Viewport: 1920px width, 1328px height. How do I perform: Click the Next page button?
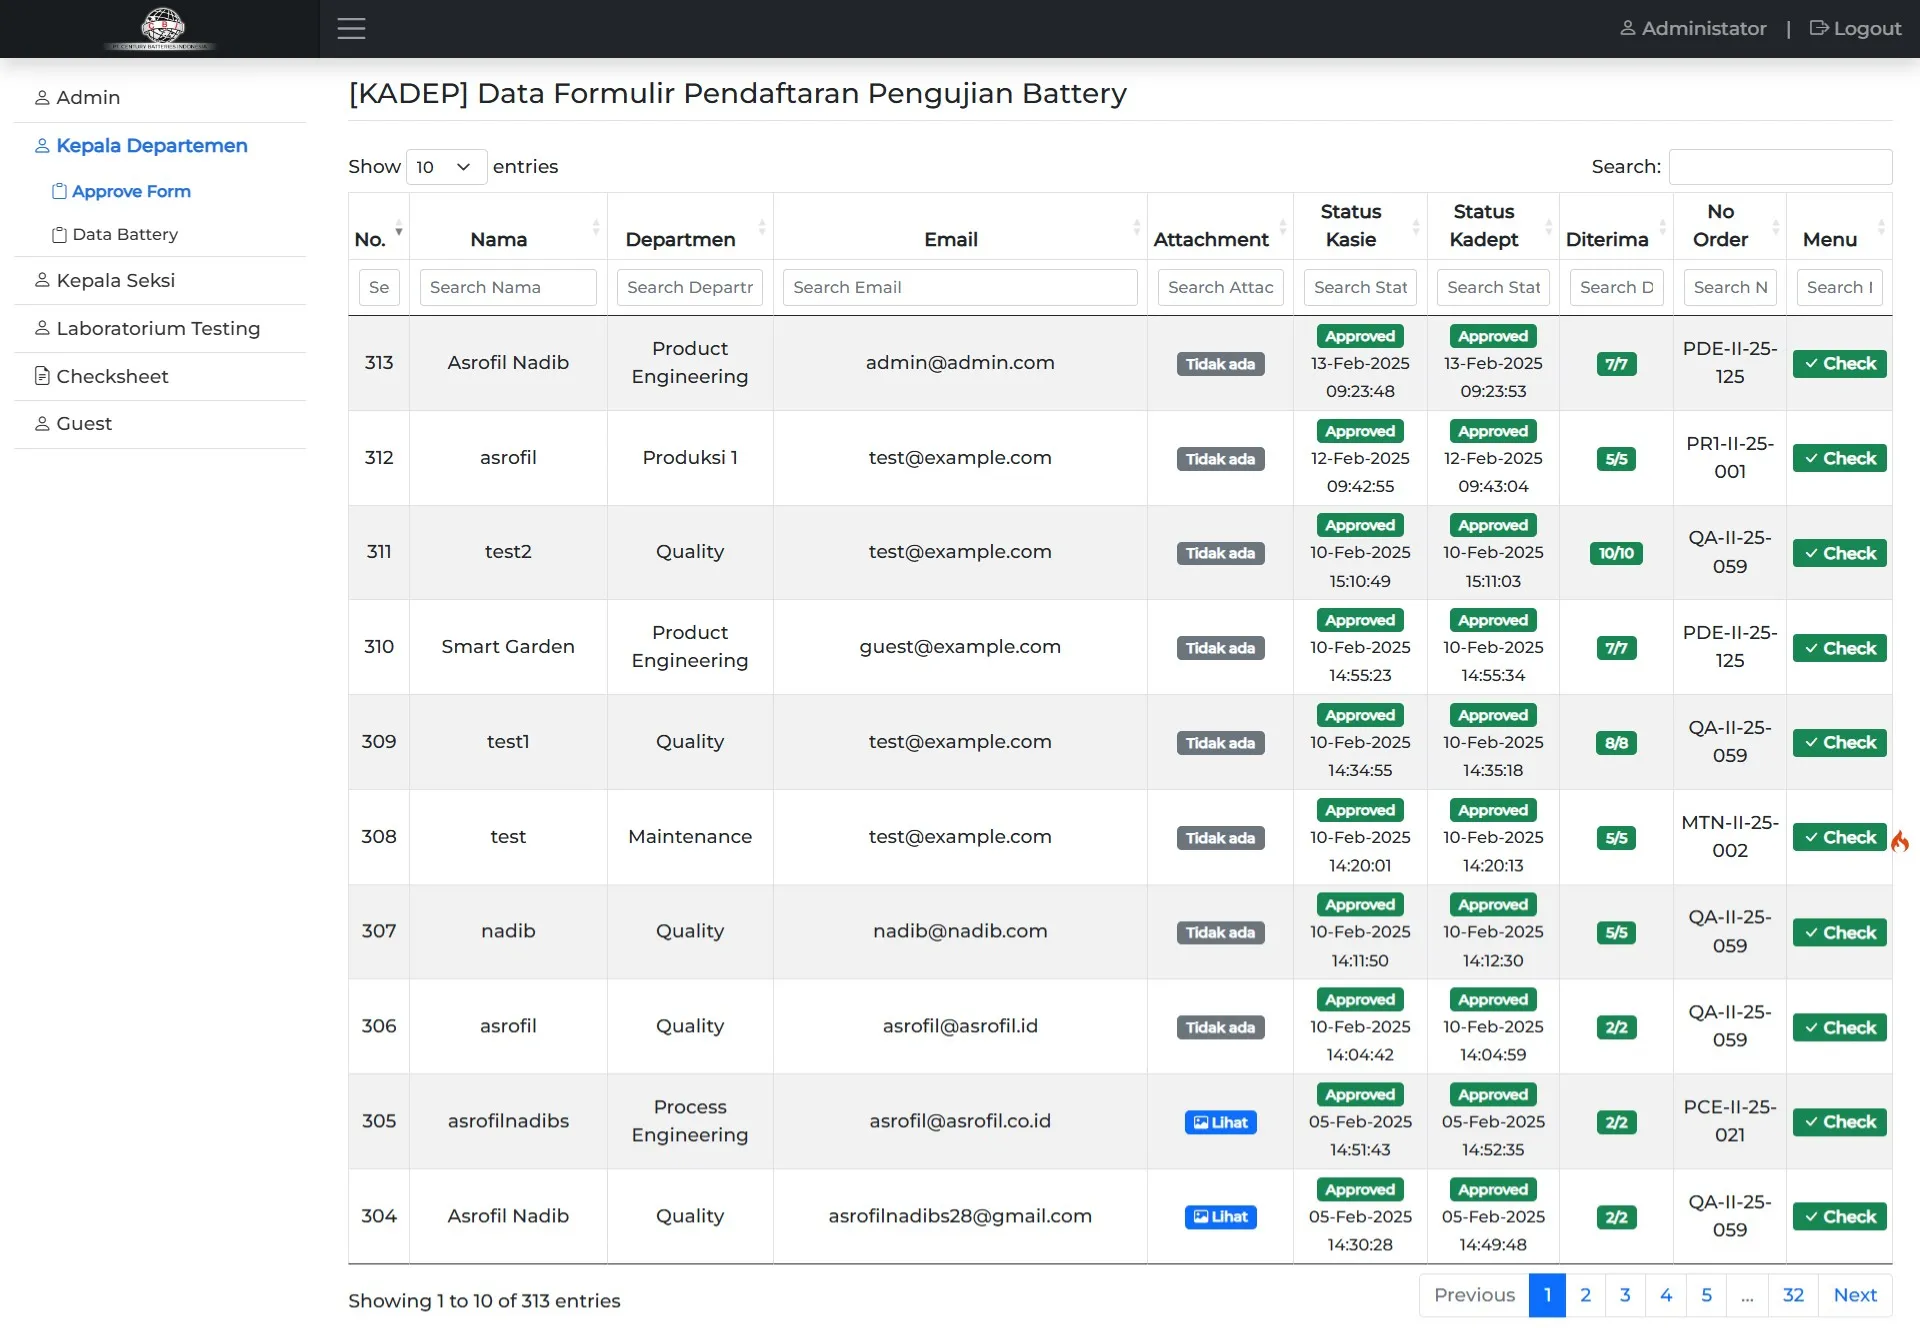pyautogui.click(x=1855, y=1296)
